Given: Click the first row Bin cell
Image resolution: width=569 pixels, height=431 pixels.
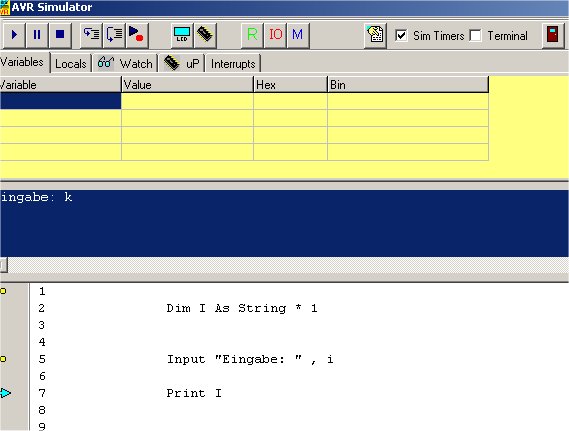Looking at the screenshot, I should tap(408, 101).
